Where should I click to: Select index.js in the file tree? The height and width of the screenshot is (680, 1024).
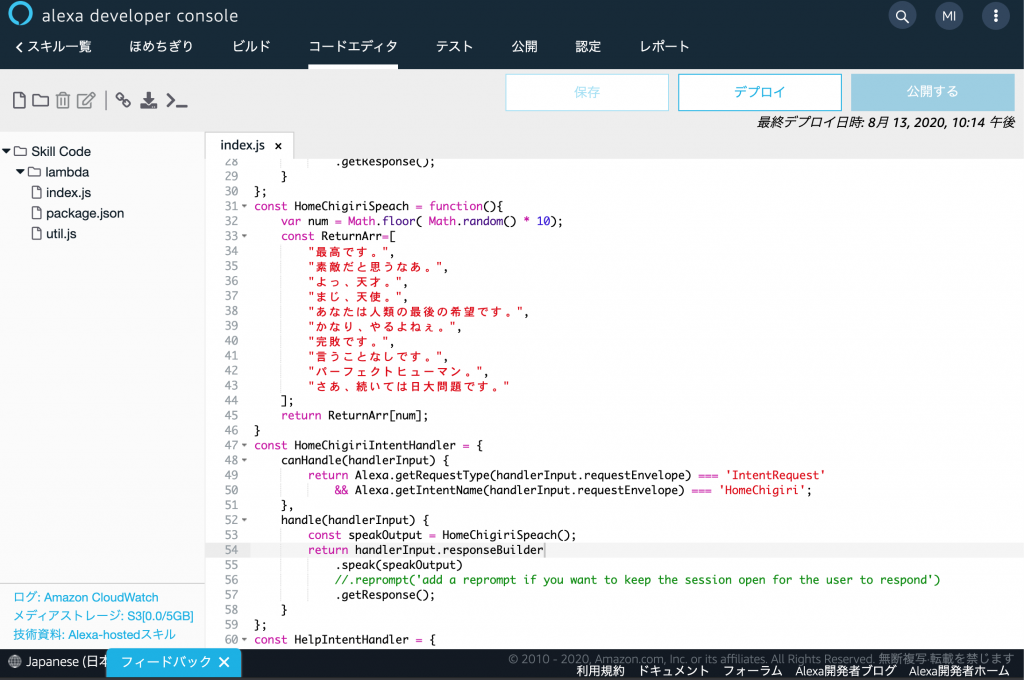pyautogui.click(x=68, y=193)
